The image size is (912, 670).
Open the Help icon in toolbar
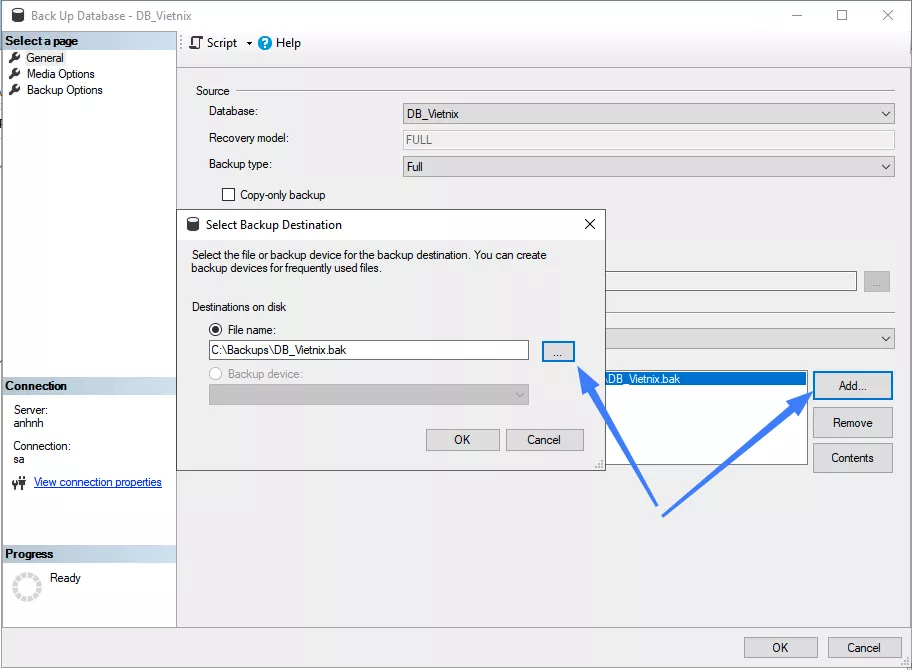pos(265,43)
